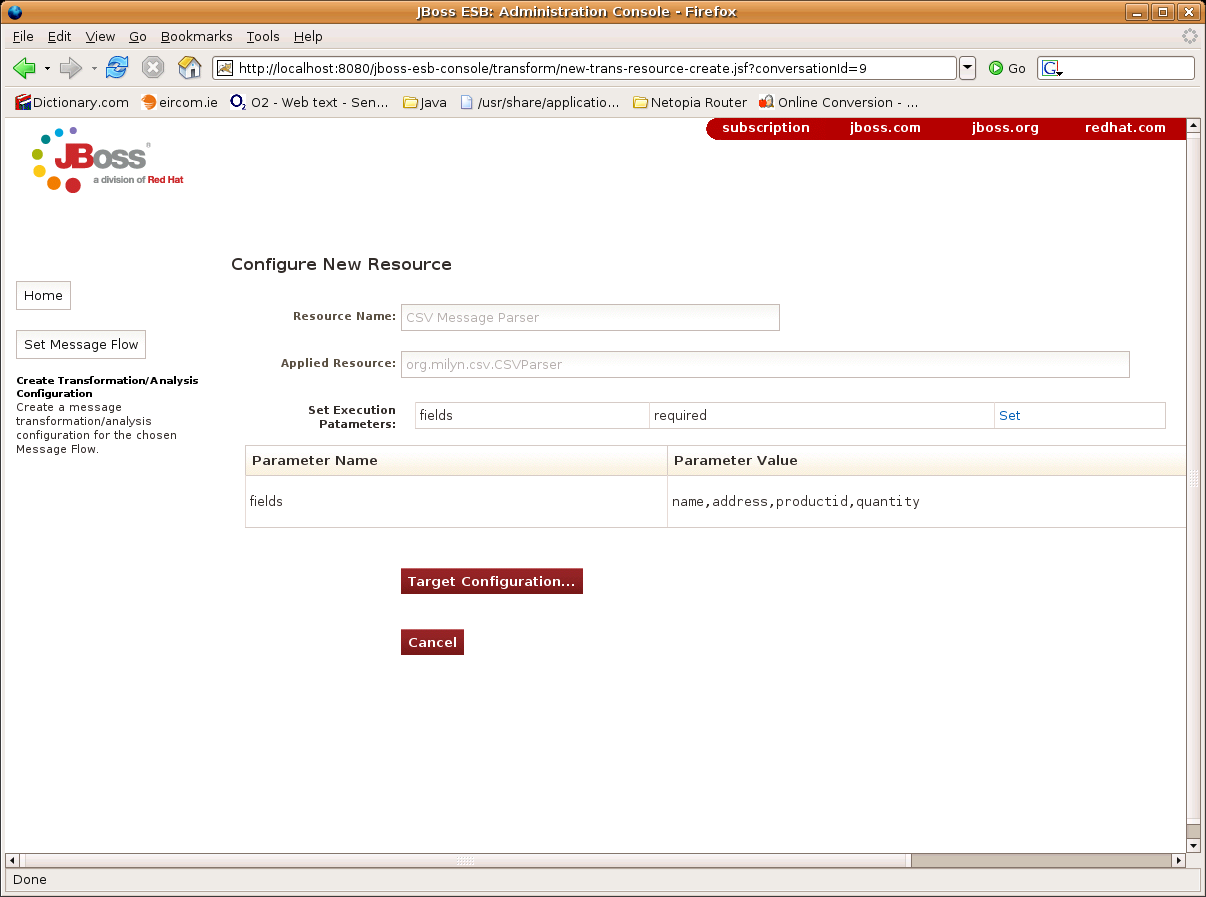Click the Set link for fields parameter

[x=1009, y=415]
